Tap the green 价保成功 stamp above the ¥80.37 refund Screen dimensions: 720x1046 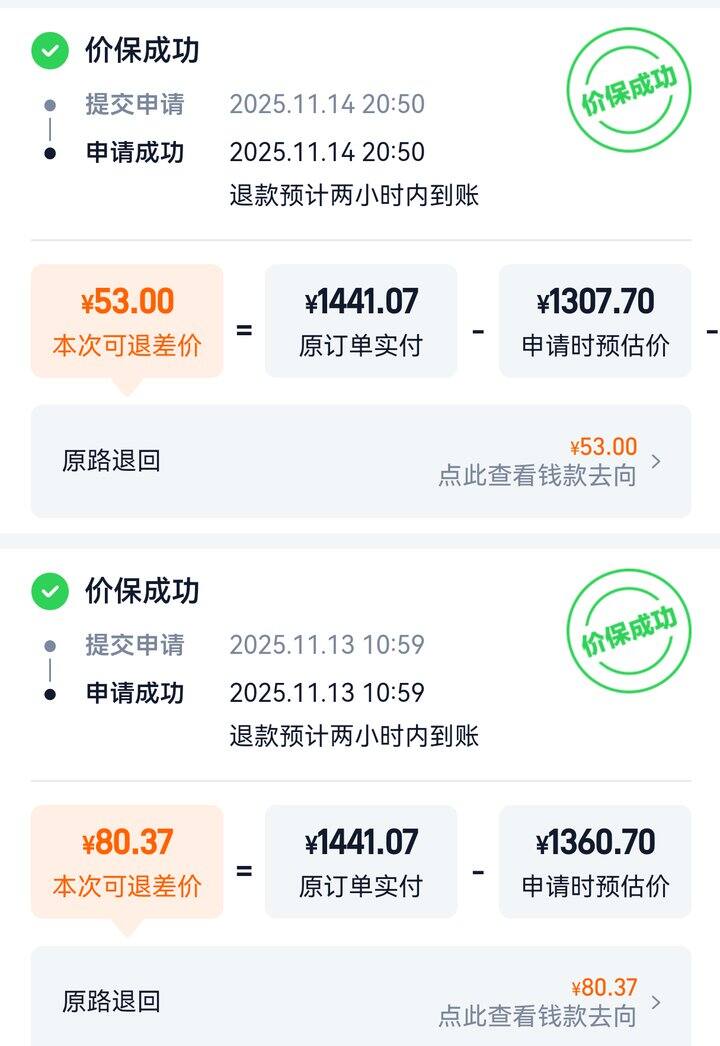[x=629, y=631]
